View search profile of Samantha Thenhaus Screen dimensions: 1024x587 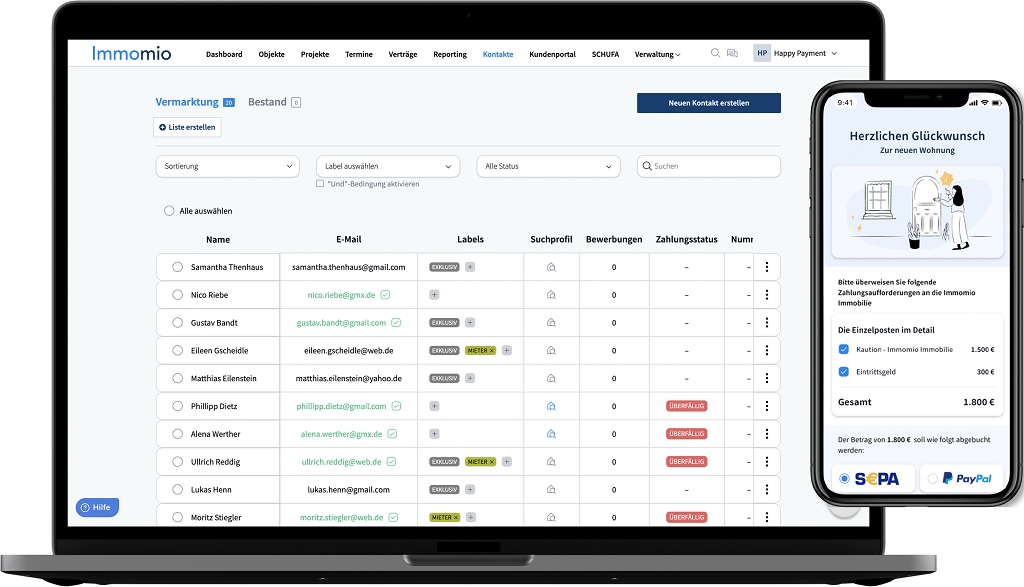pos(551,267)
